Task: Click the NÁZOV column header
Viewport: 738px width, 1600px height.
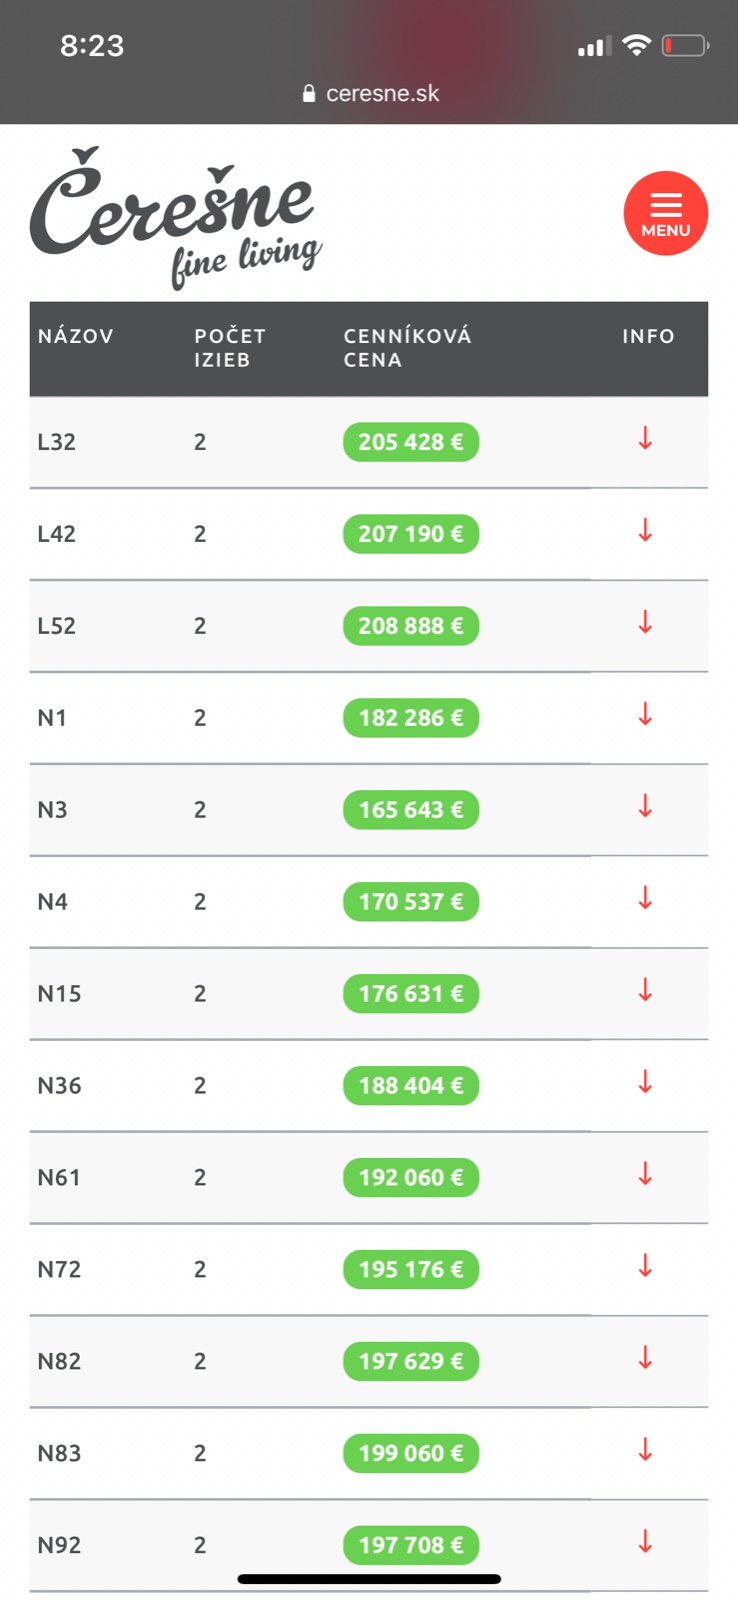Action: point(76,337)
